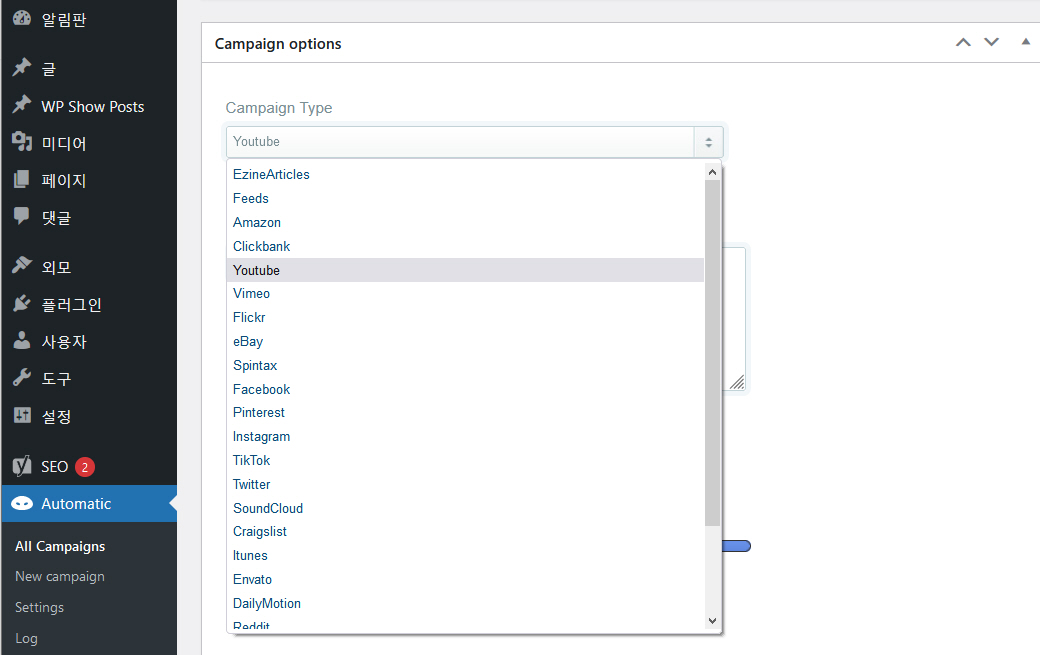Click the pages icon beside 페이지
1040x655 pixels.
point(22,178)
